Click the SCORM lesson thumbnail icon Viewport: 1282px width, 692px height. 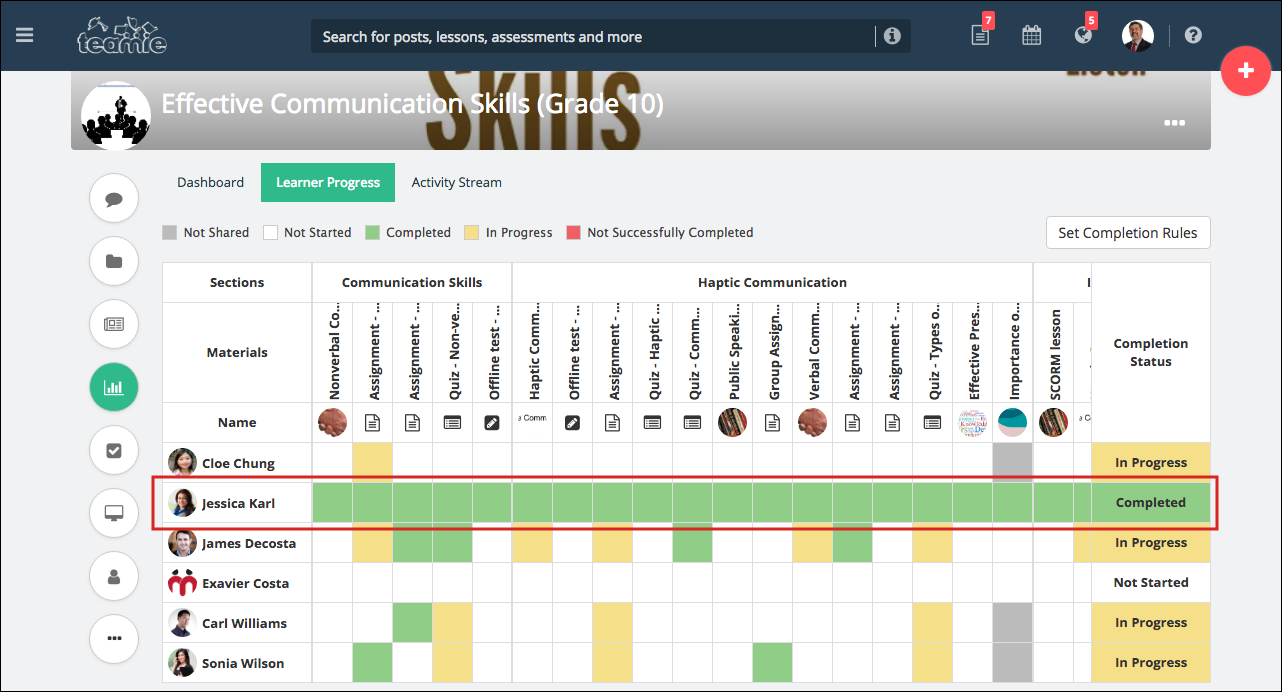(x=1053, y=423)
